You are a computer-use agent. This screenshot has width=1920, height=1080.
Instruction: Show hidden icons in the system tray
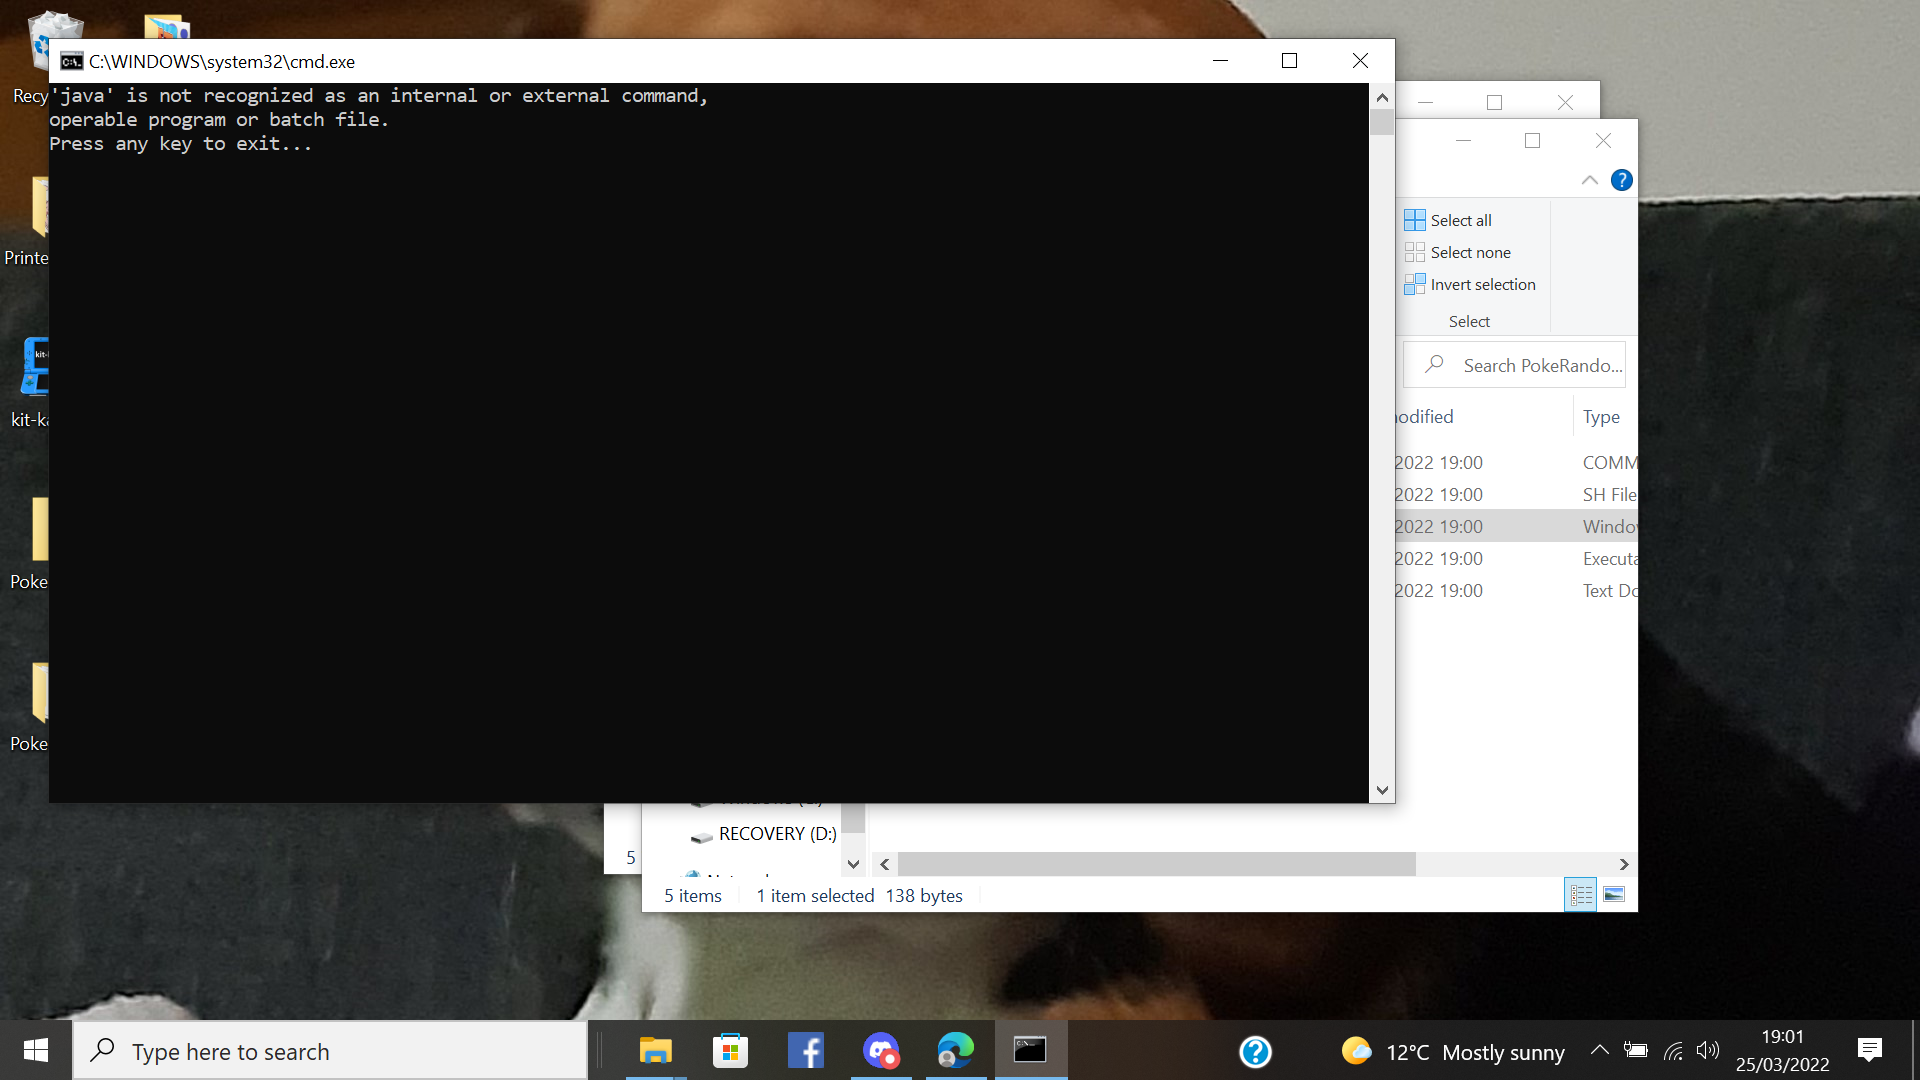(1599, 1051)
